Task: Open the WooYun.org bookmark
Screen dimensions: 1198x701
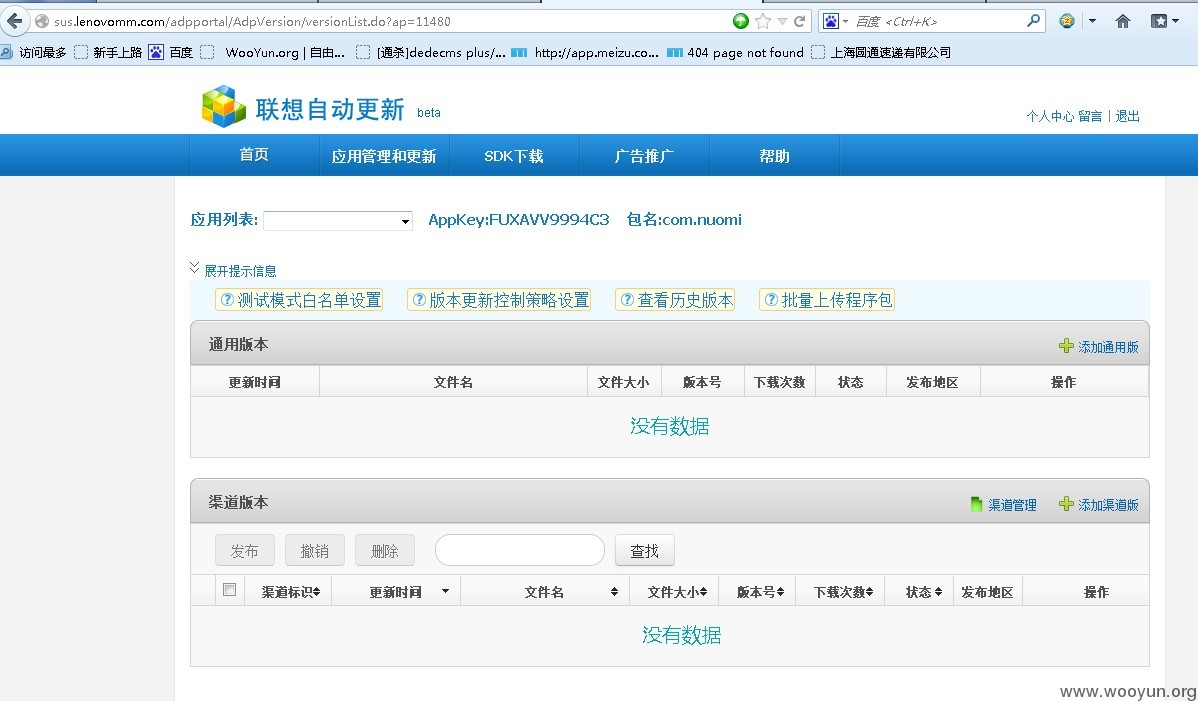Action: click(273, 53)
